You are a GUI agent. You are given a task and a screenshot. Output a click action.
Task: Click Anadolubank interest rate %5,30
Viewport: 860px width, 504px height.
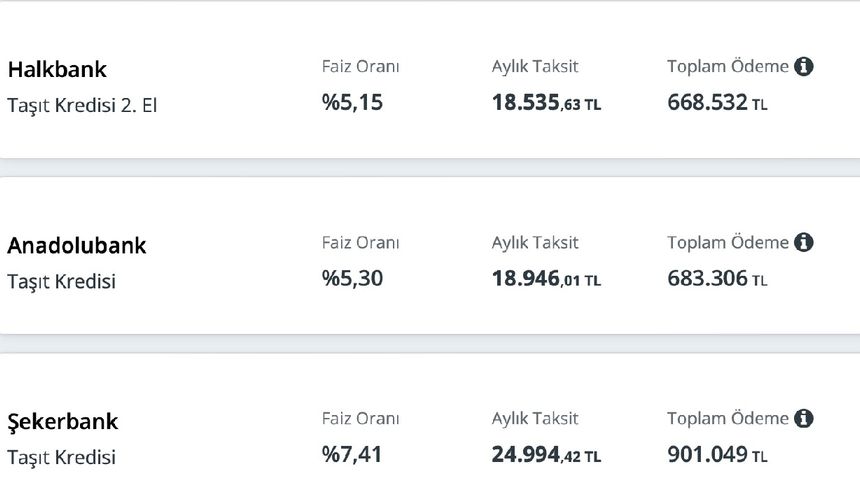(352, 279)
